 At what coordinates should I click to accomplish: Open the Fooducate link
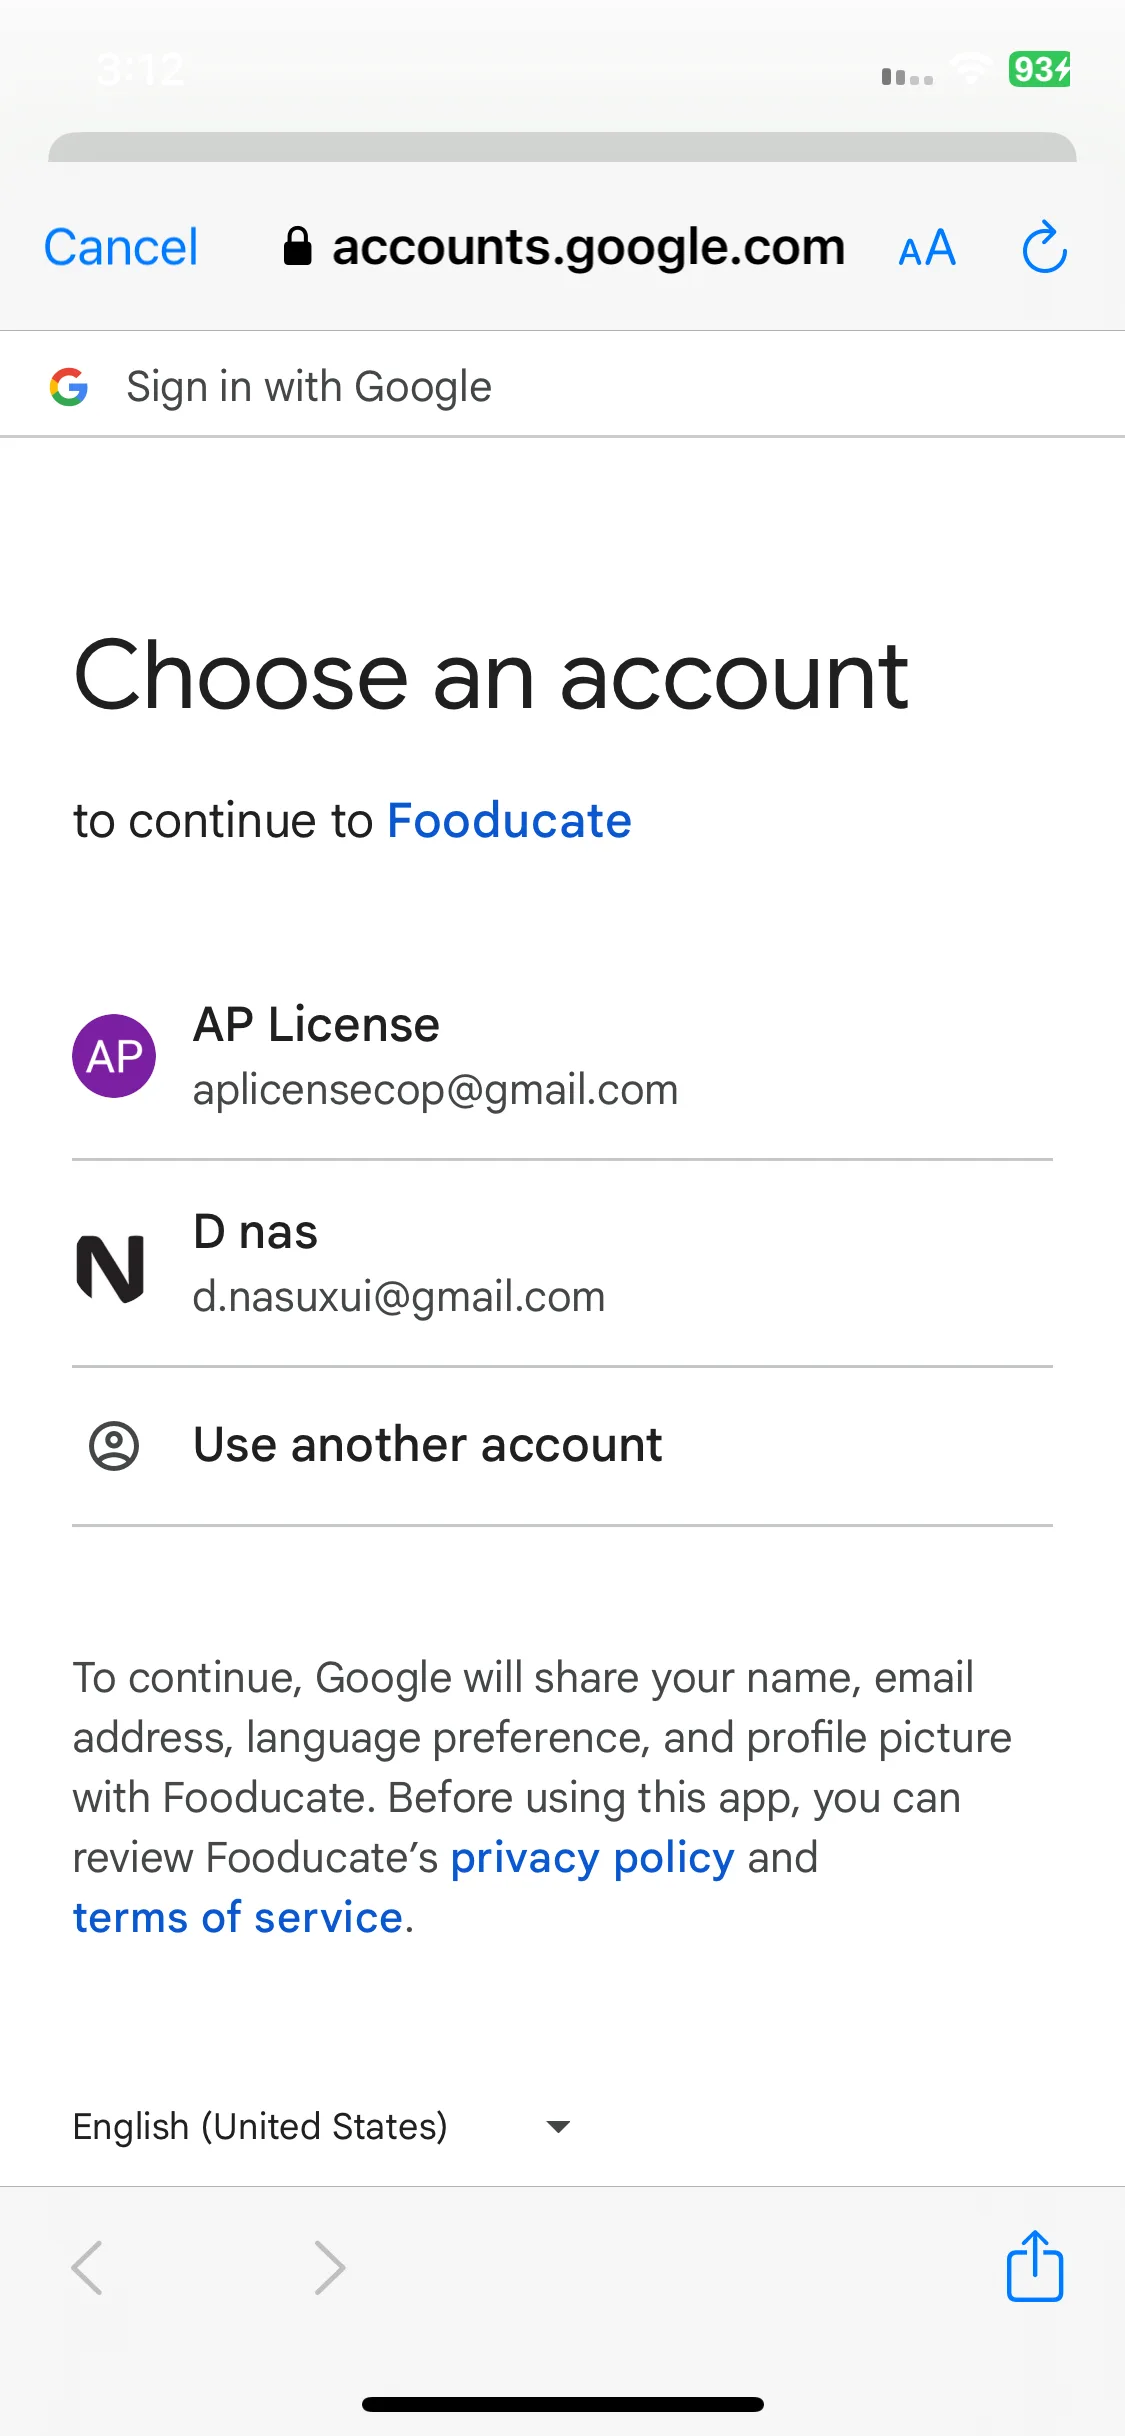(509, 821)
